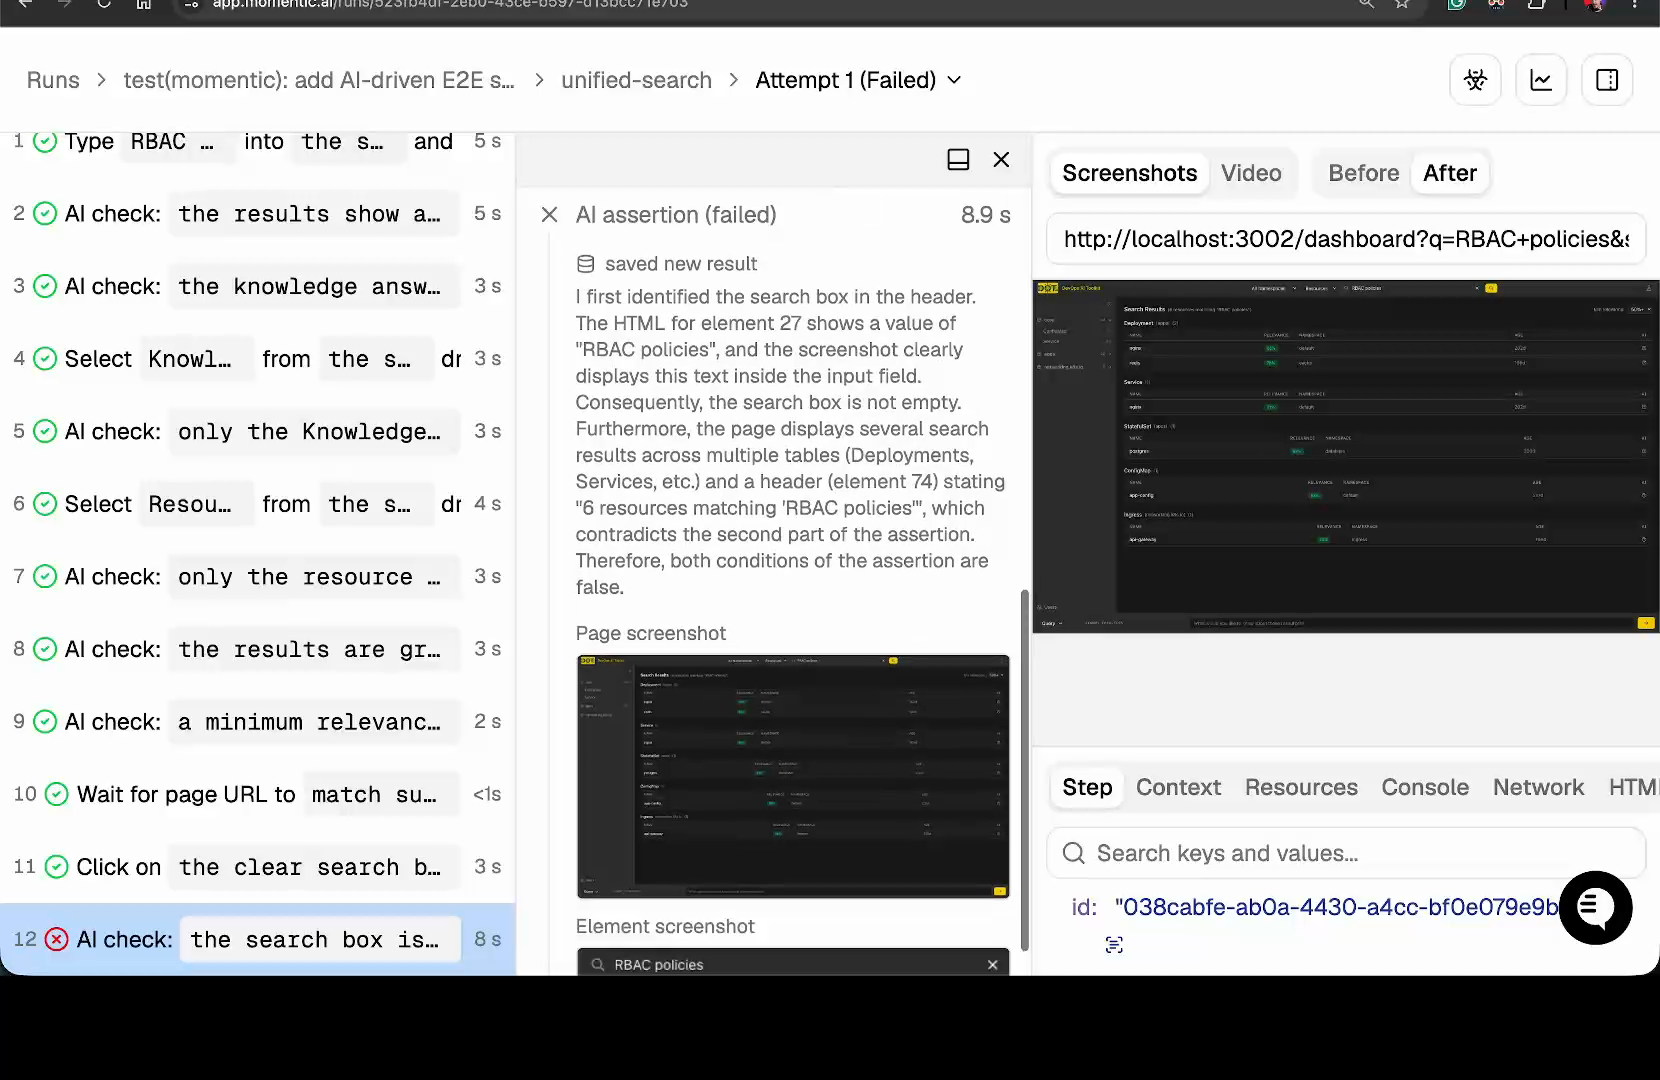1660x1080 pixels.
Task: Click the localhost:3002 dashboard URL field
Action: (1346, 239)
